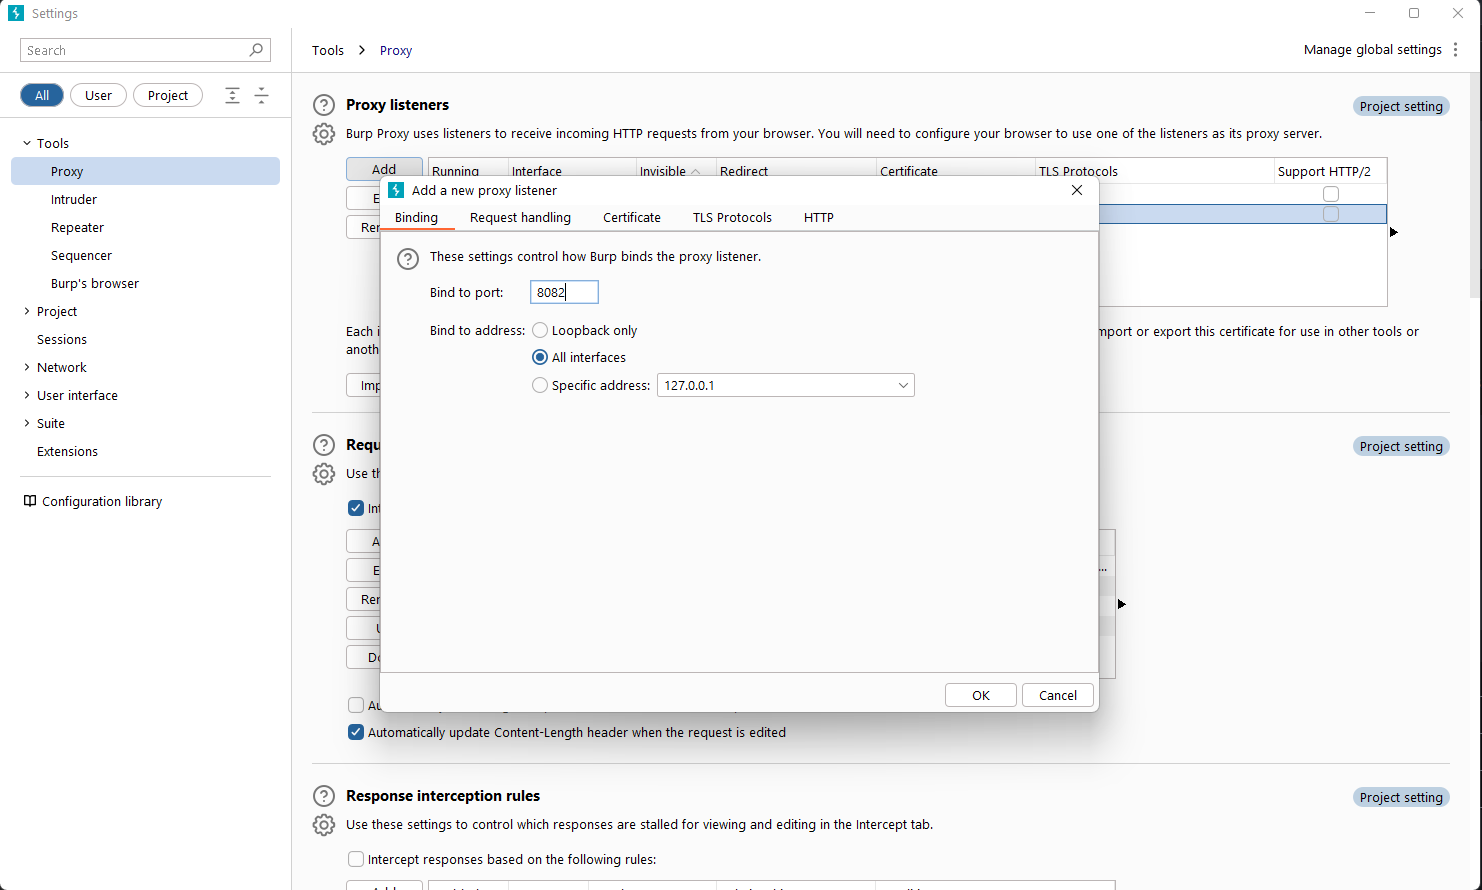Open the TLS Protocols tab
1482x890 pixels.
pyautogui.click(x=732, y=217)
